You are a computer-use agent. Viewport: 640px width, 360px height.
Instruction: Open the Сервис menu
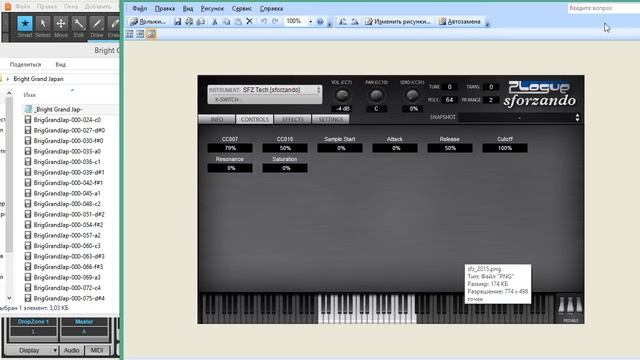pyautogui.click(x=242, y=9)
